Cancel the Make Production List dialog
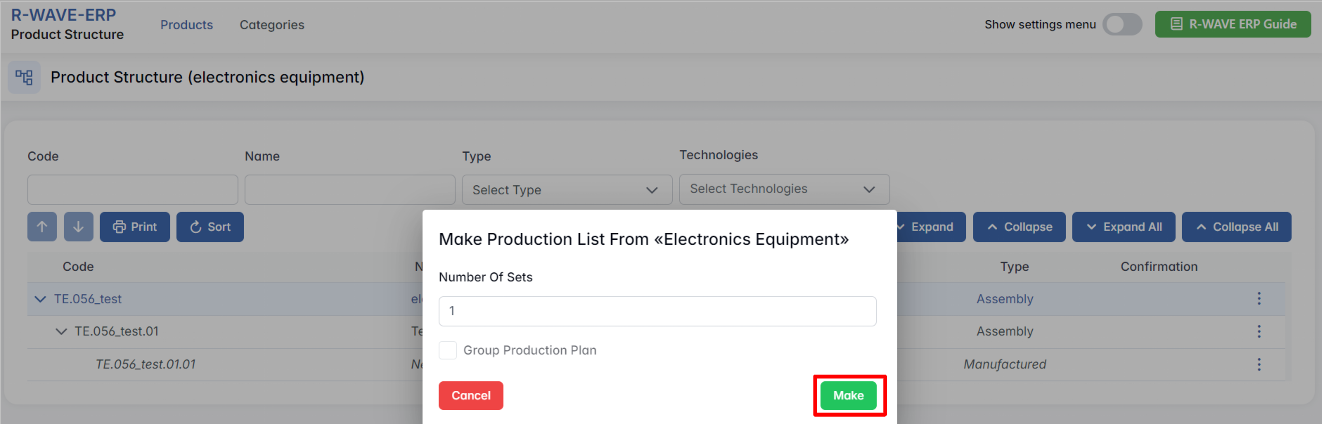The width and height of the screenshot is (1322, 424). click(470, 396)
